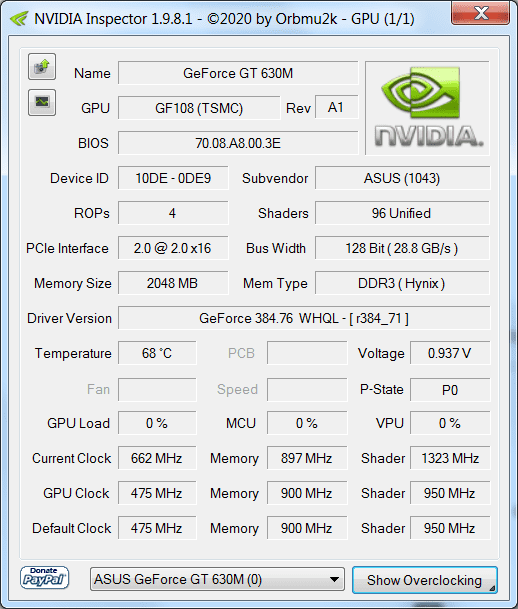Click the NVIDIA logo image

pyautogui.click(x=427, y=108)
